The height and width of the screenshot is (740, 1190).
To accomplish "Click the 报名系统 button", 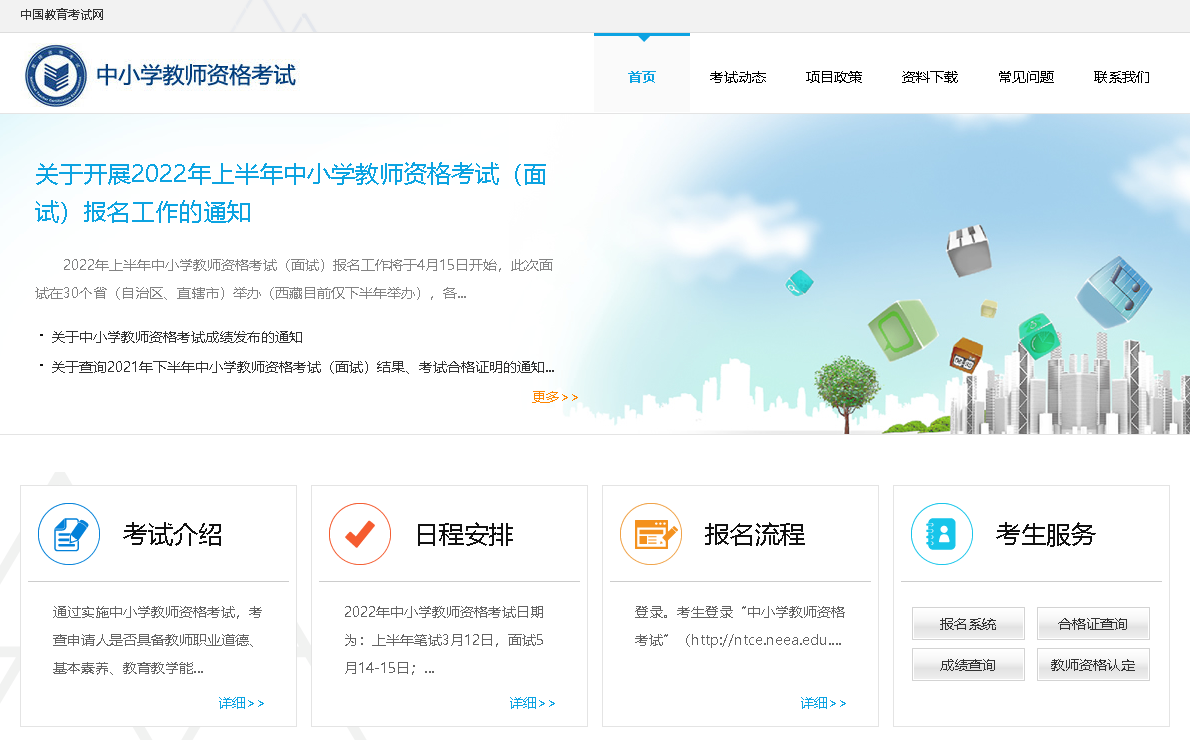I will (x=968, y=624).
